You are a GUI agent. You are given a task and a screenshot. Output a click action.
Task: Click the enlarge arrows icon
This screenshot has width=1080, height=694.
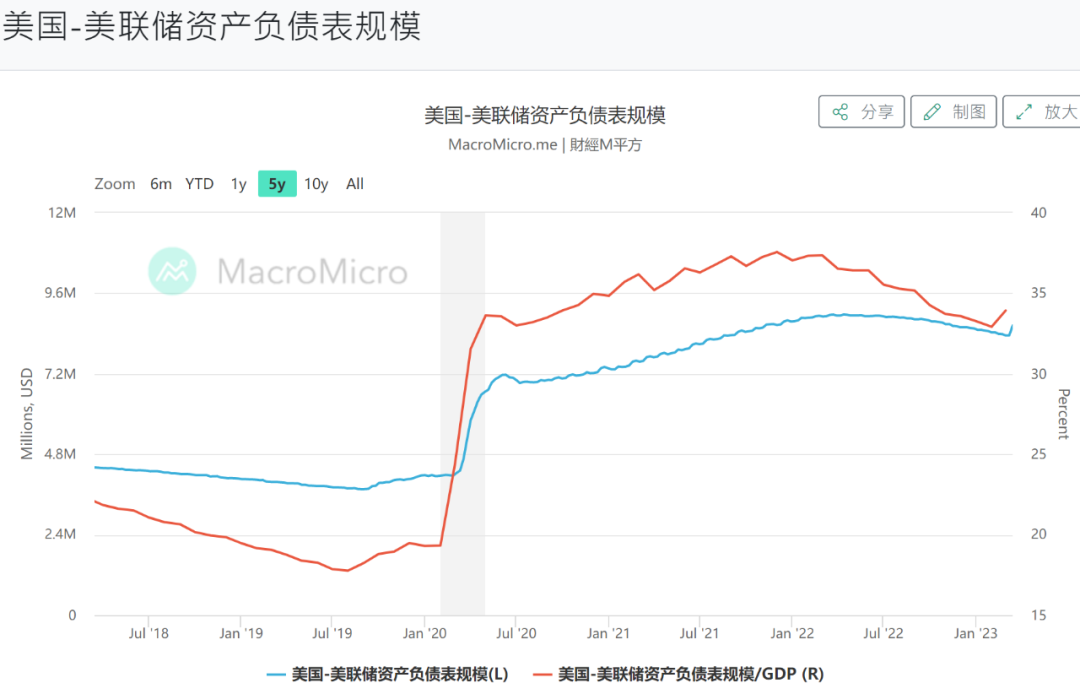(x=1024, y=112)
